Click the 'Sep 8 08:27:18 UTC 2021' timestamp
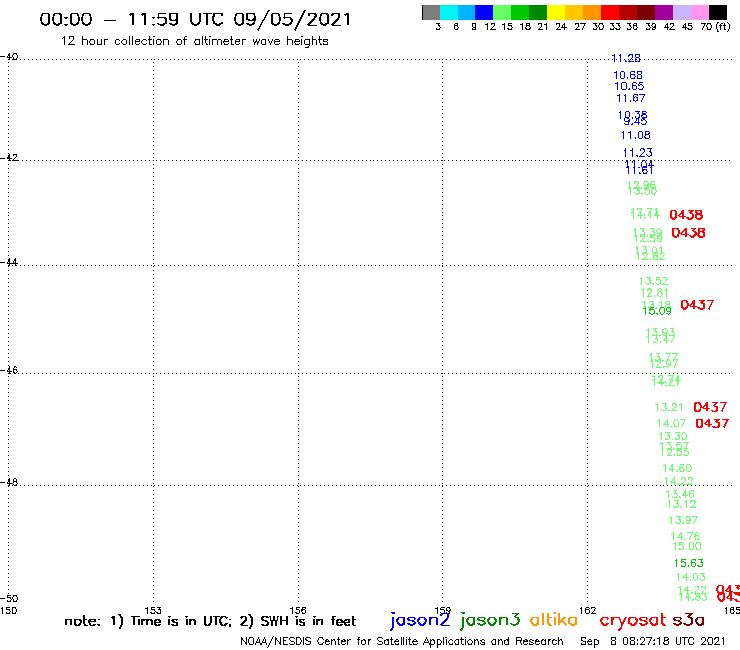 652,641
